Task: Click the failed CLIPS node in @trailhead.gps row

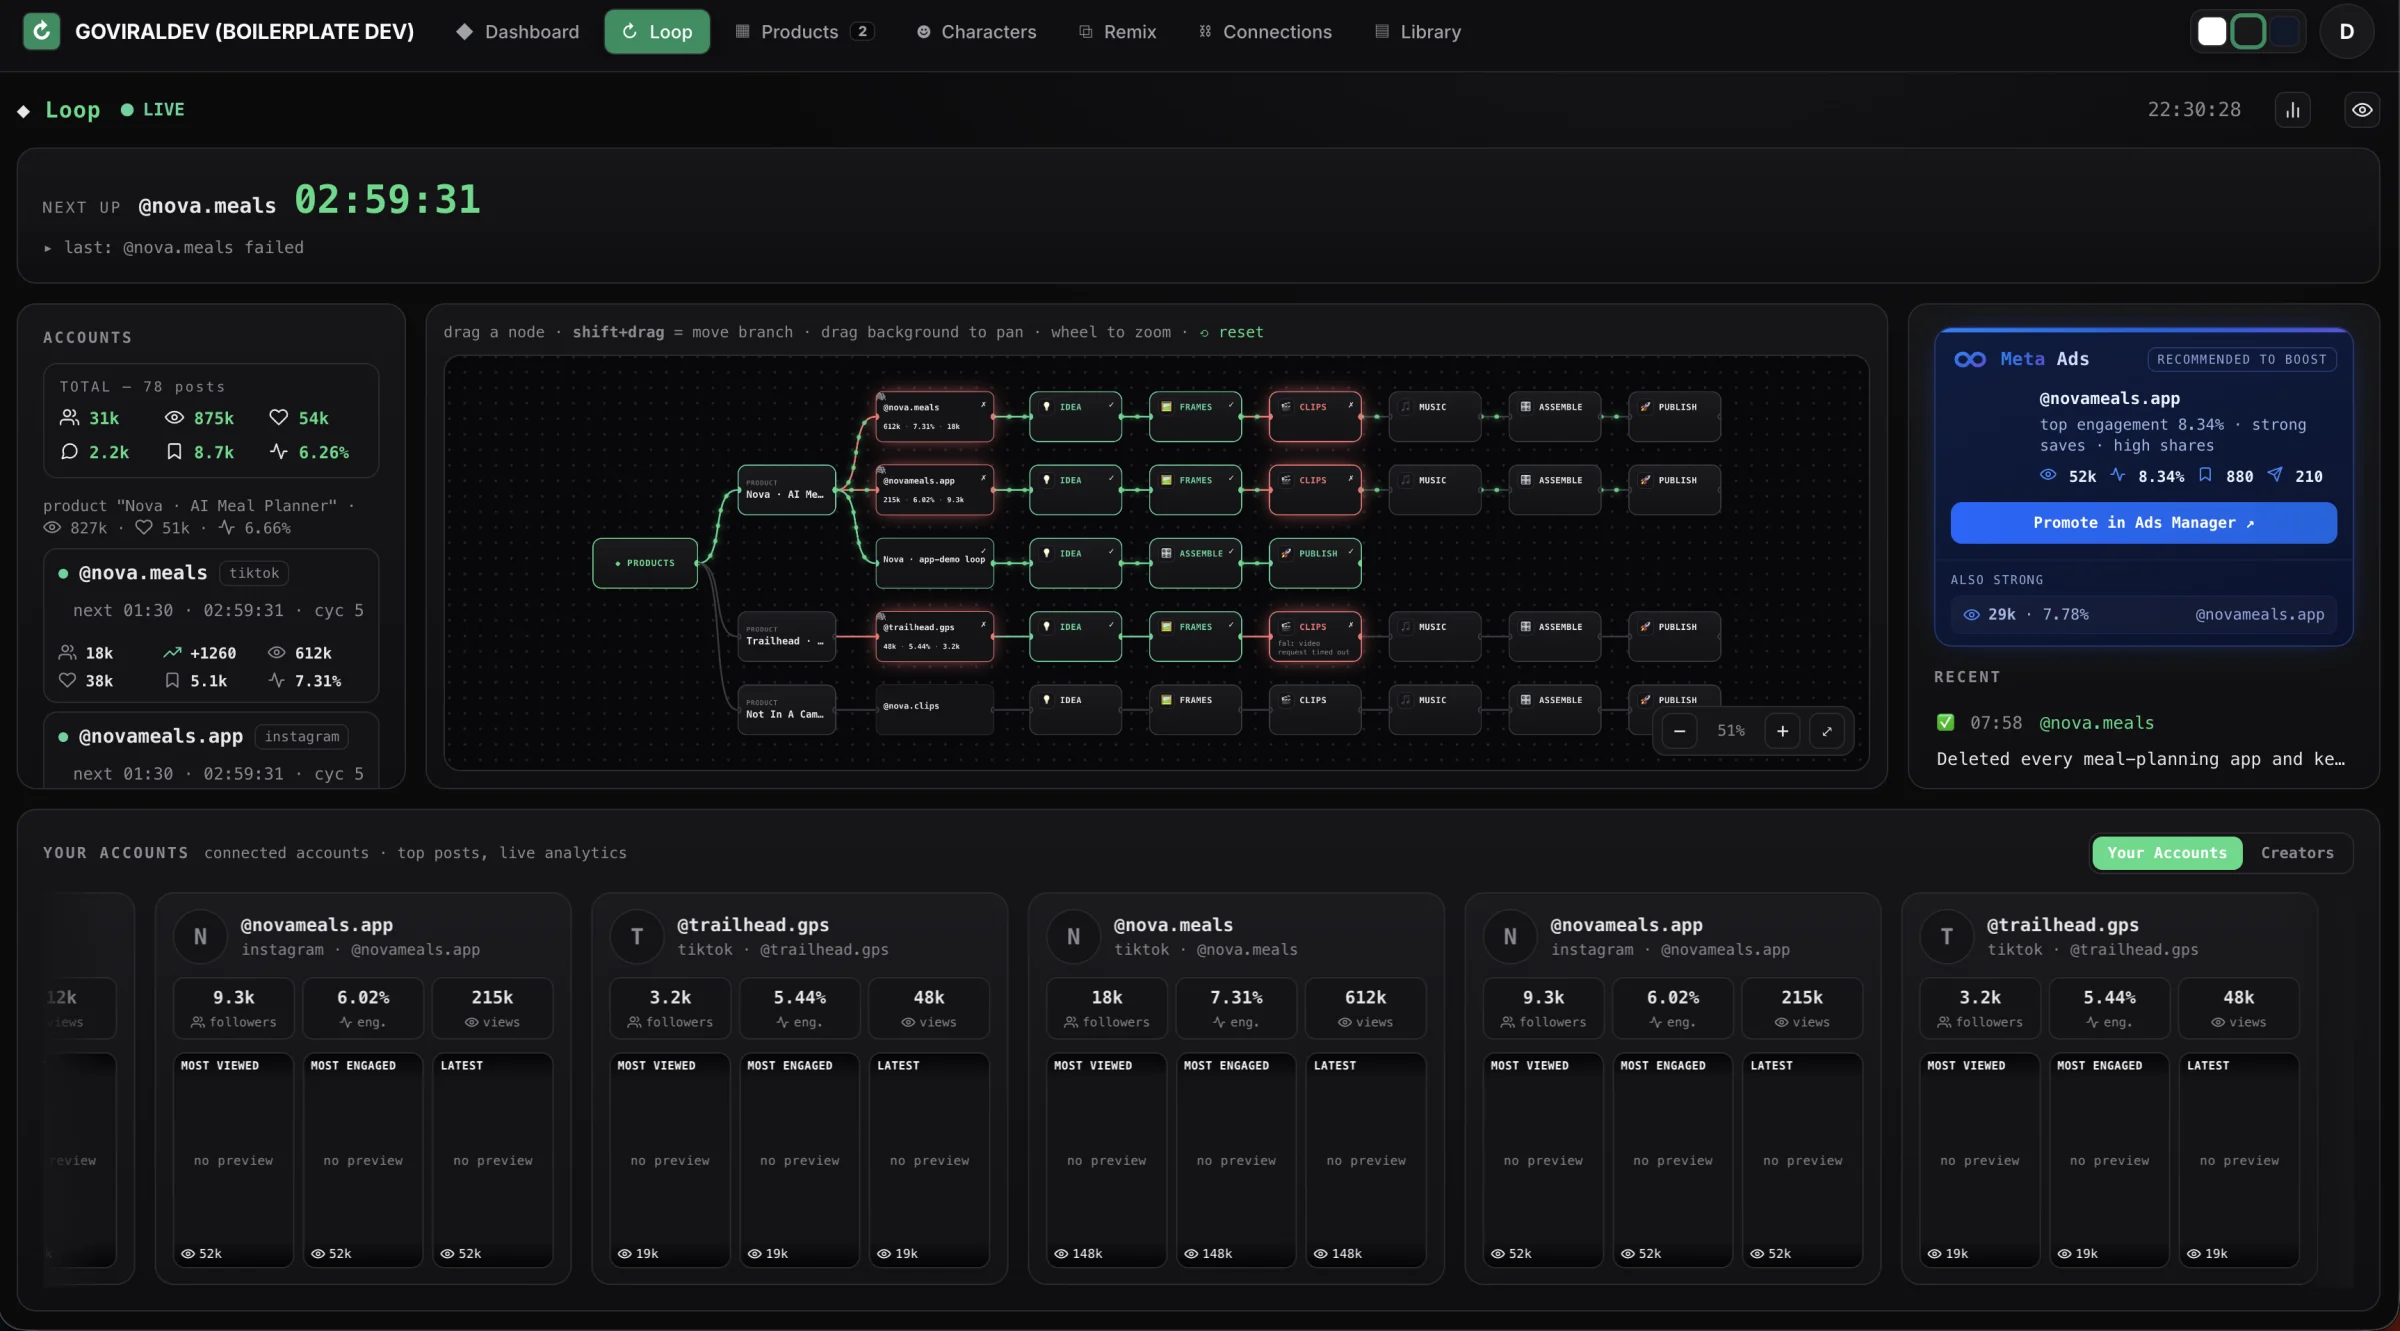Action: (1315, 636)
